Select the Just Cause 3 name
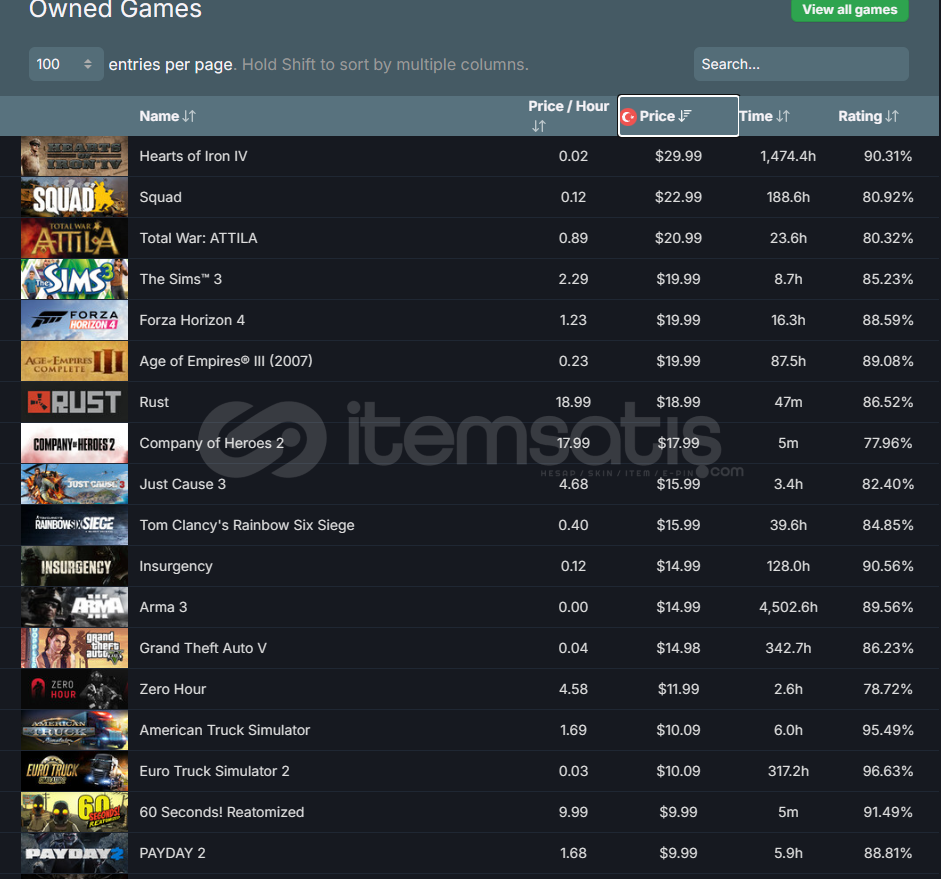This screenshot has width=941, height=879. click(182, 484)
